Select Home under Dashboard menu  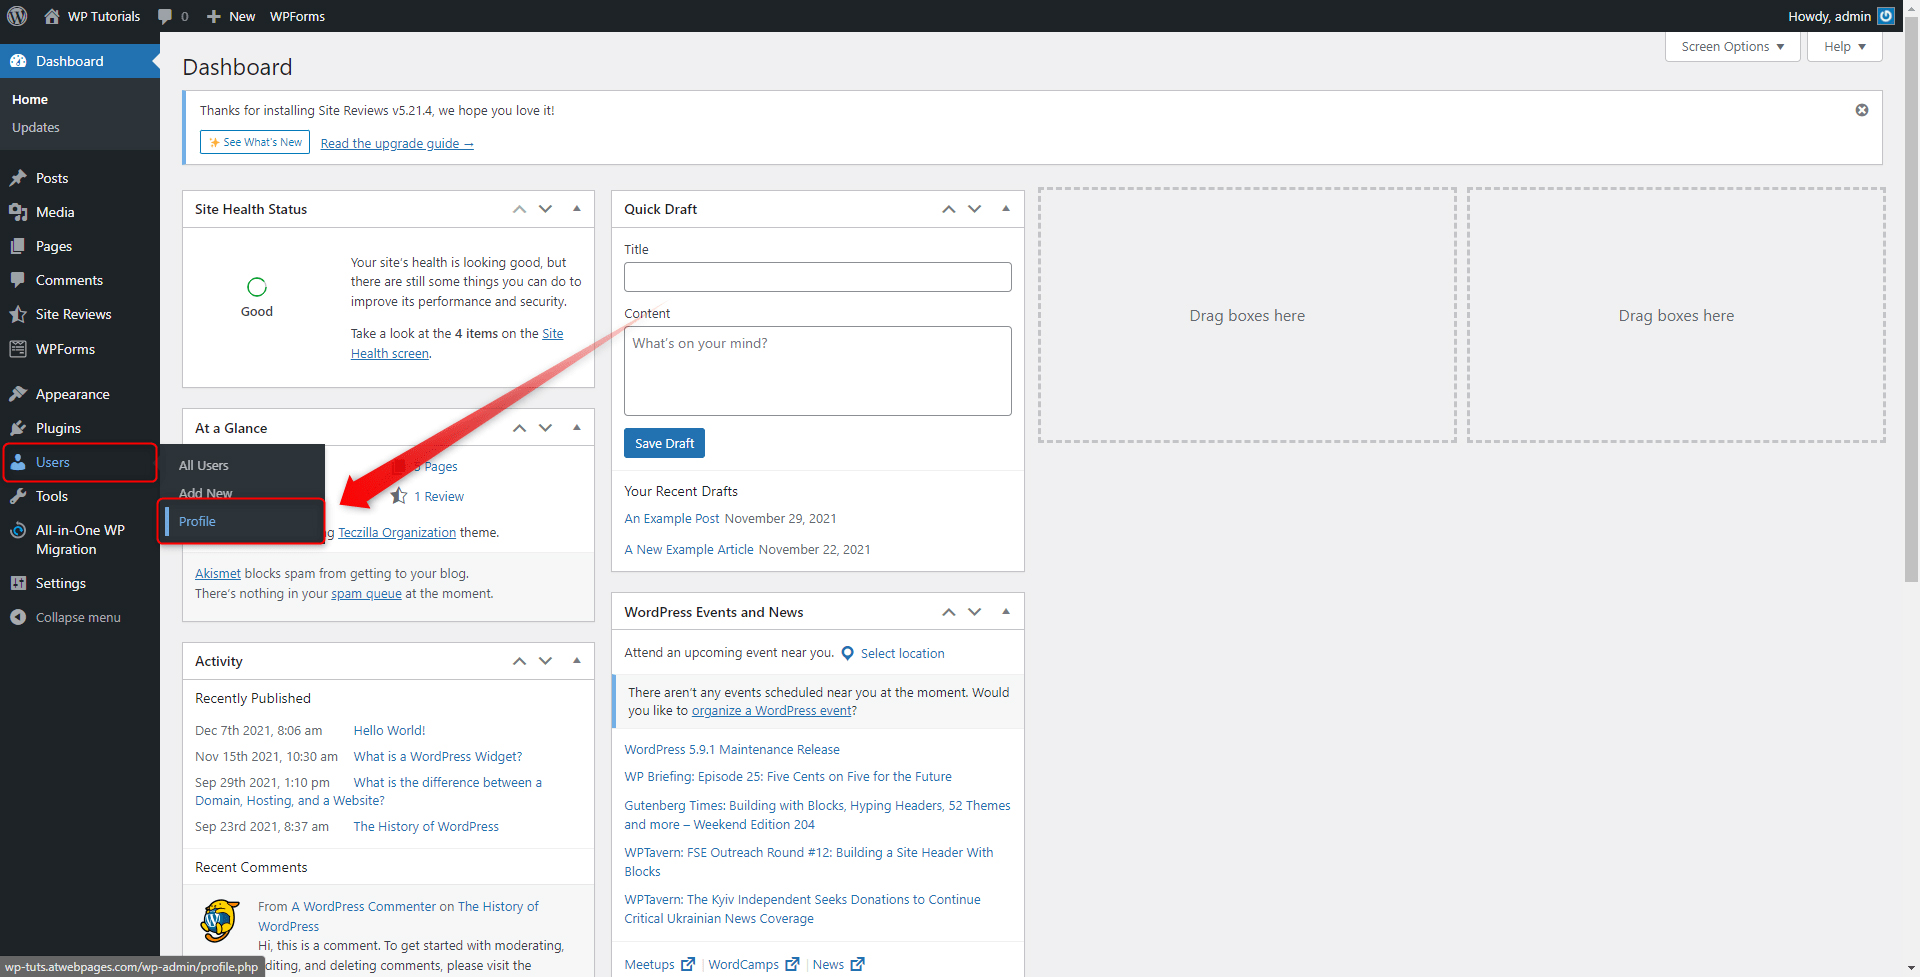(x=30, y=99)
